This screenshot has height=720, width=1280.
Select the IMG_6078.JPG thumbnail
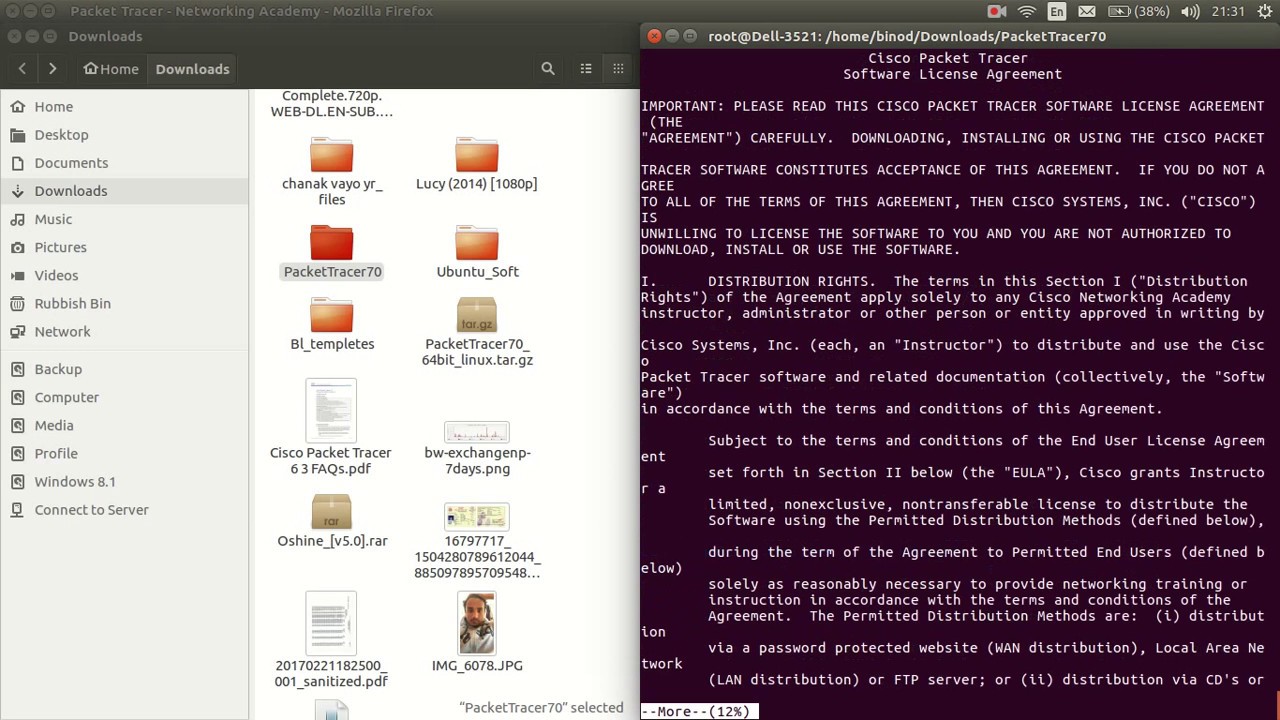click(477, 623)
